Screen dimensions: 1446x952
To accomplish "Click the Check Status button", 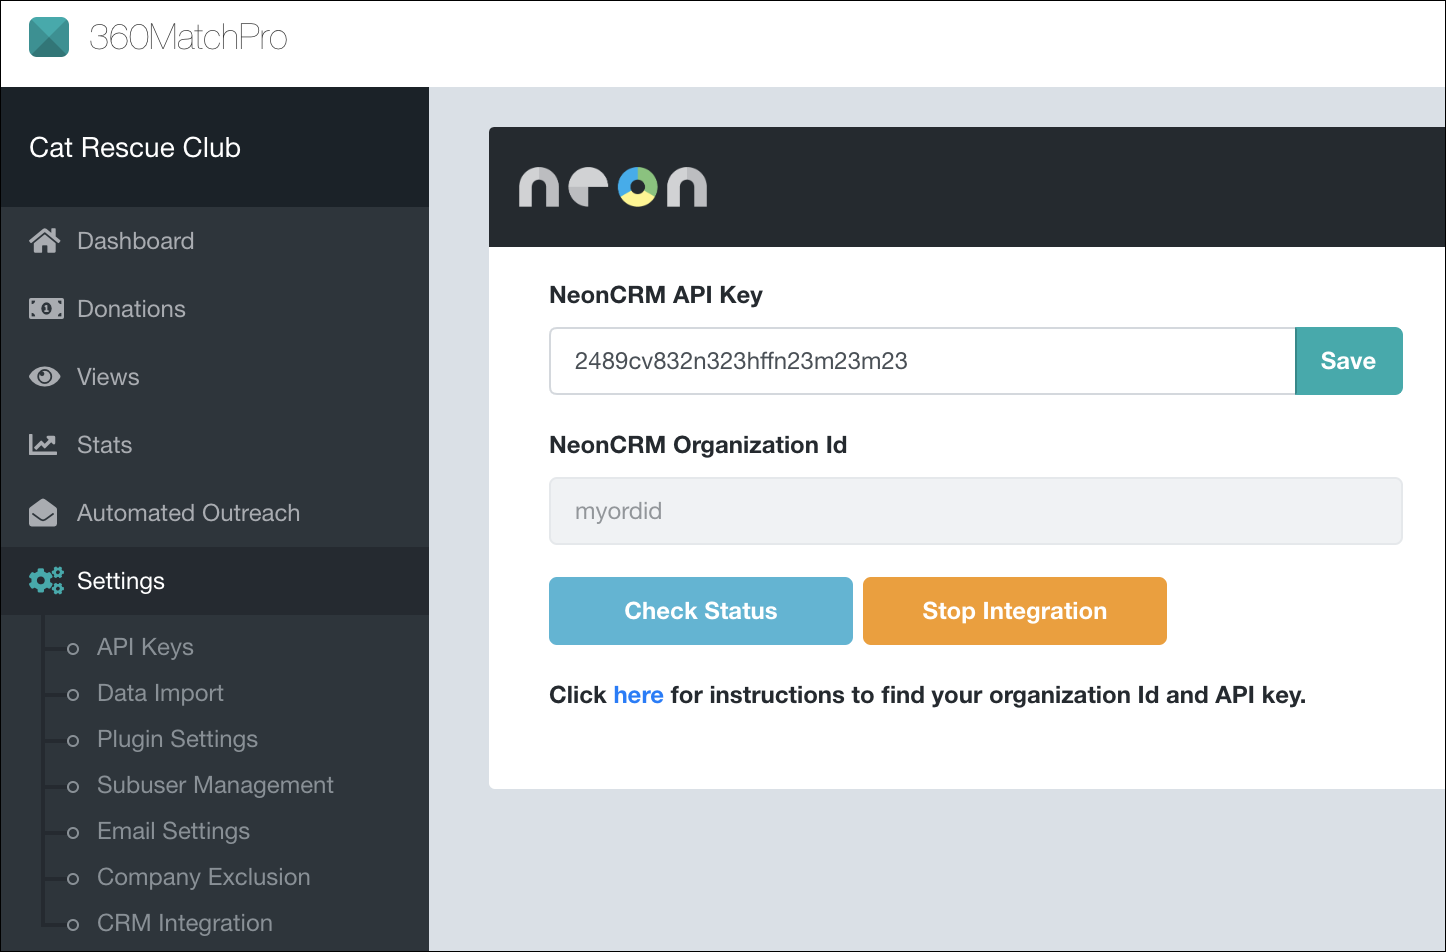I will pyautogui.click(x=701, y=611).
